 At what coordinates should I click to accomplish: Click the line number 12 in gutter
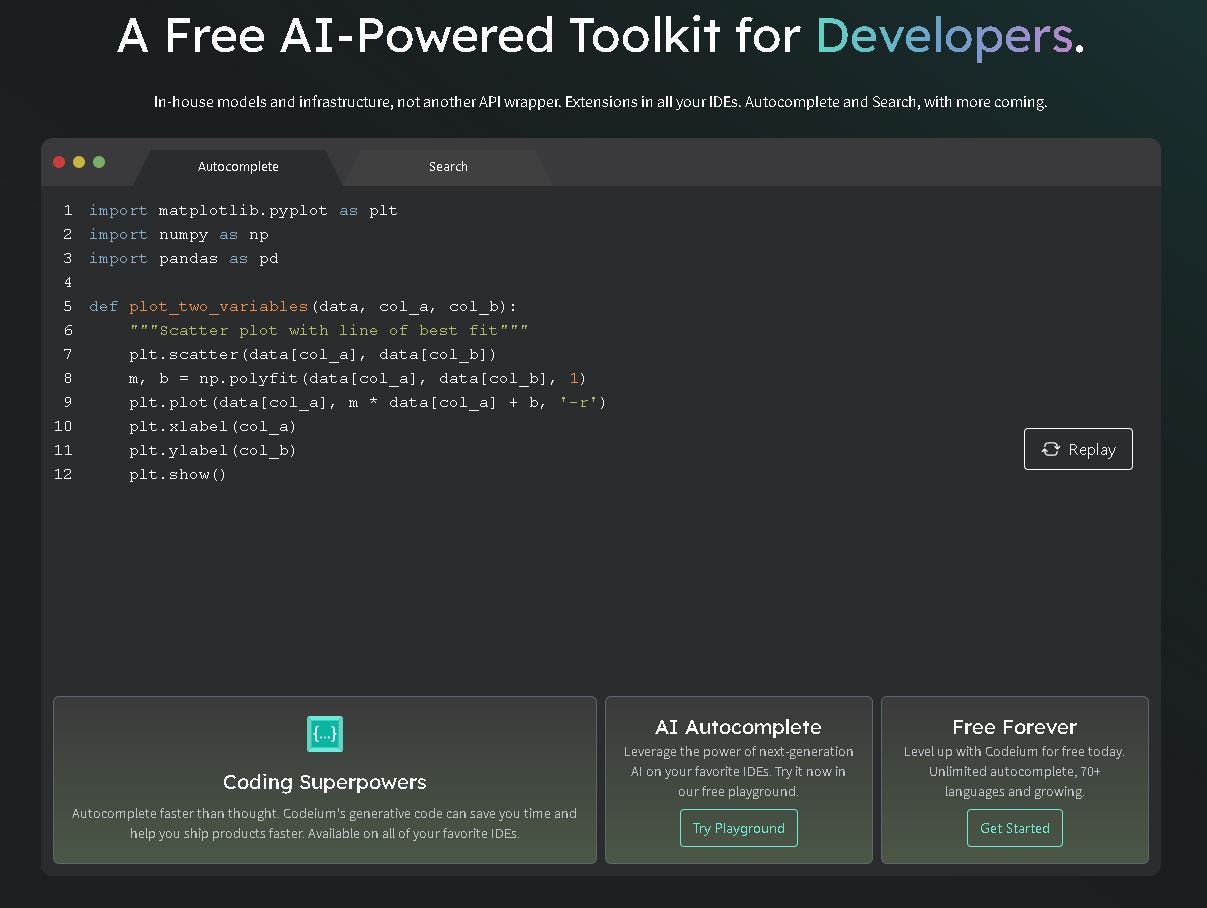click(63, 474)
